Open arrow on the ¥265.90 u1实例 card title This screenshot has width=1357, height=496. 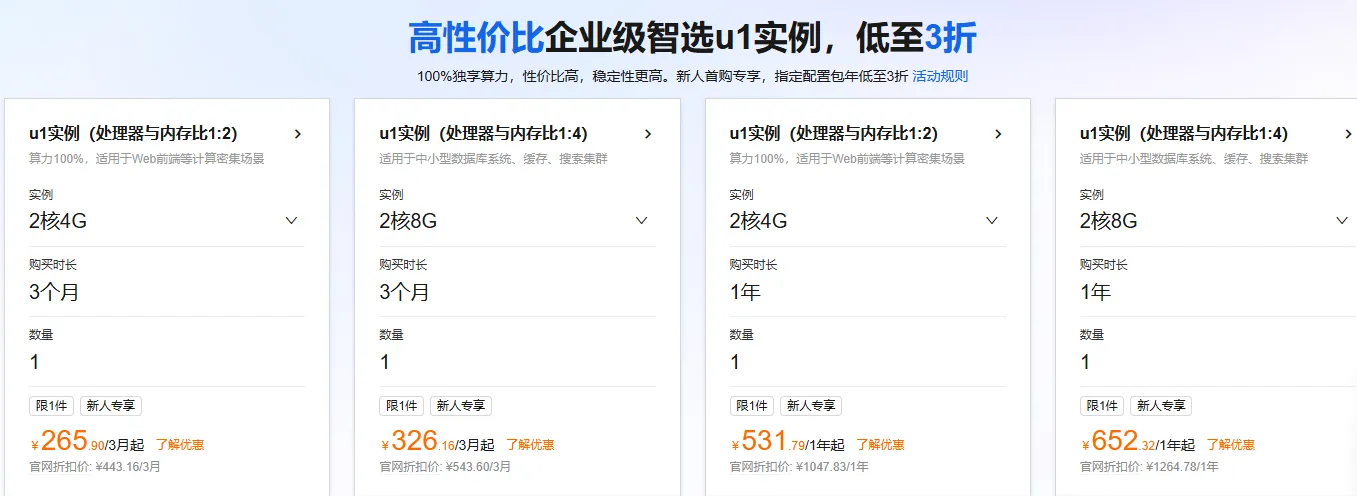[297, 134]
